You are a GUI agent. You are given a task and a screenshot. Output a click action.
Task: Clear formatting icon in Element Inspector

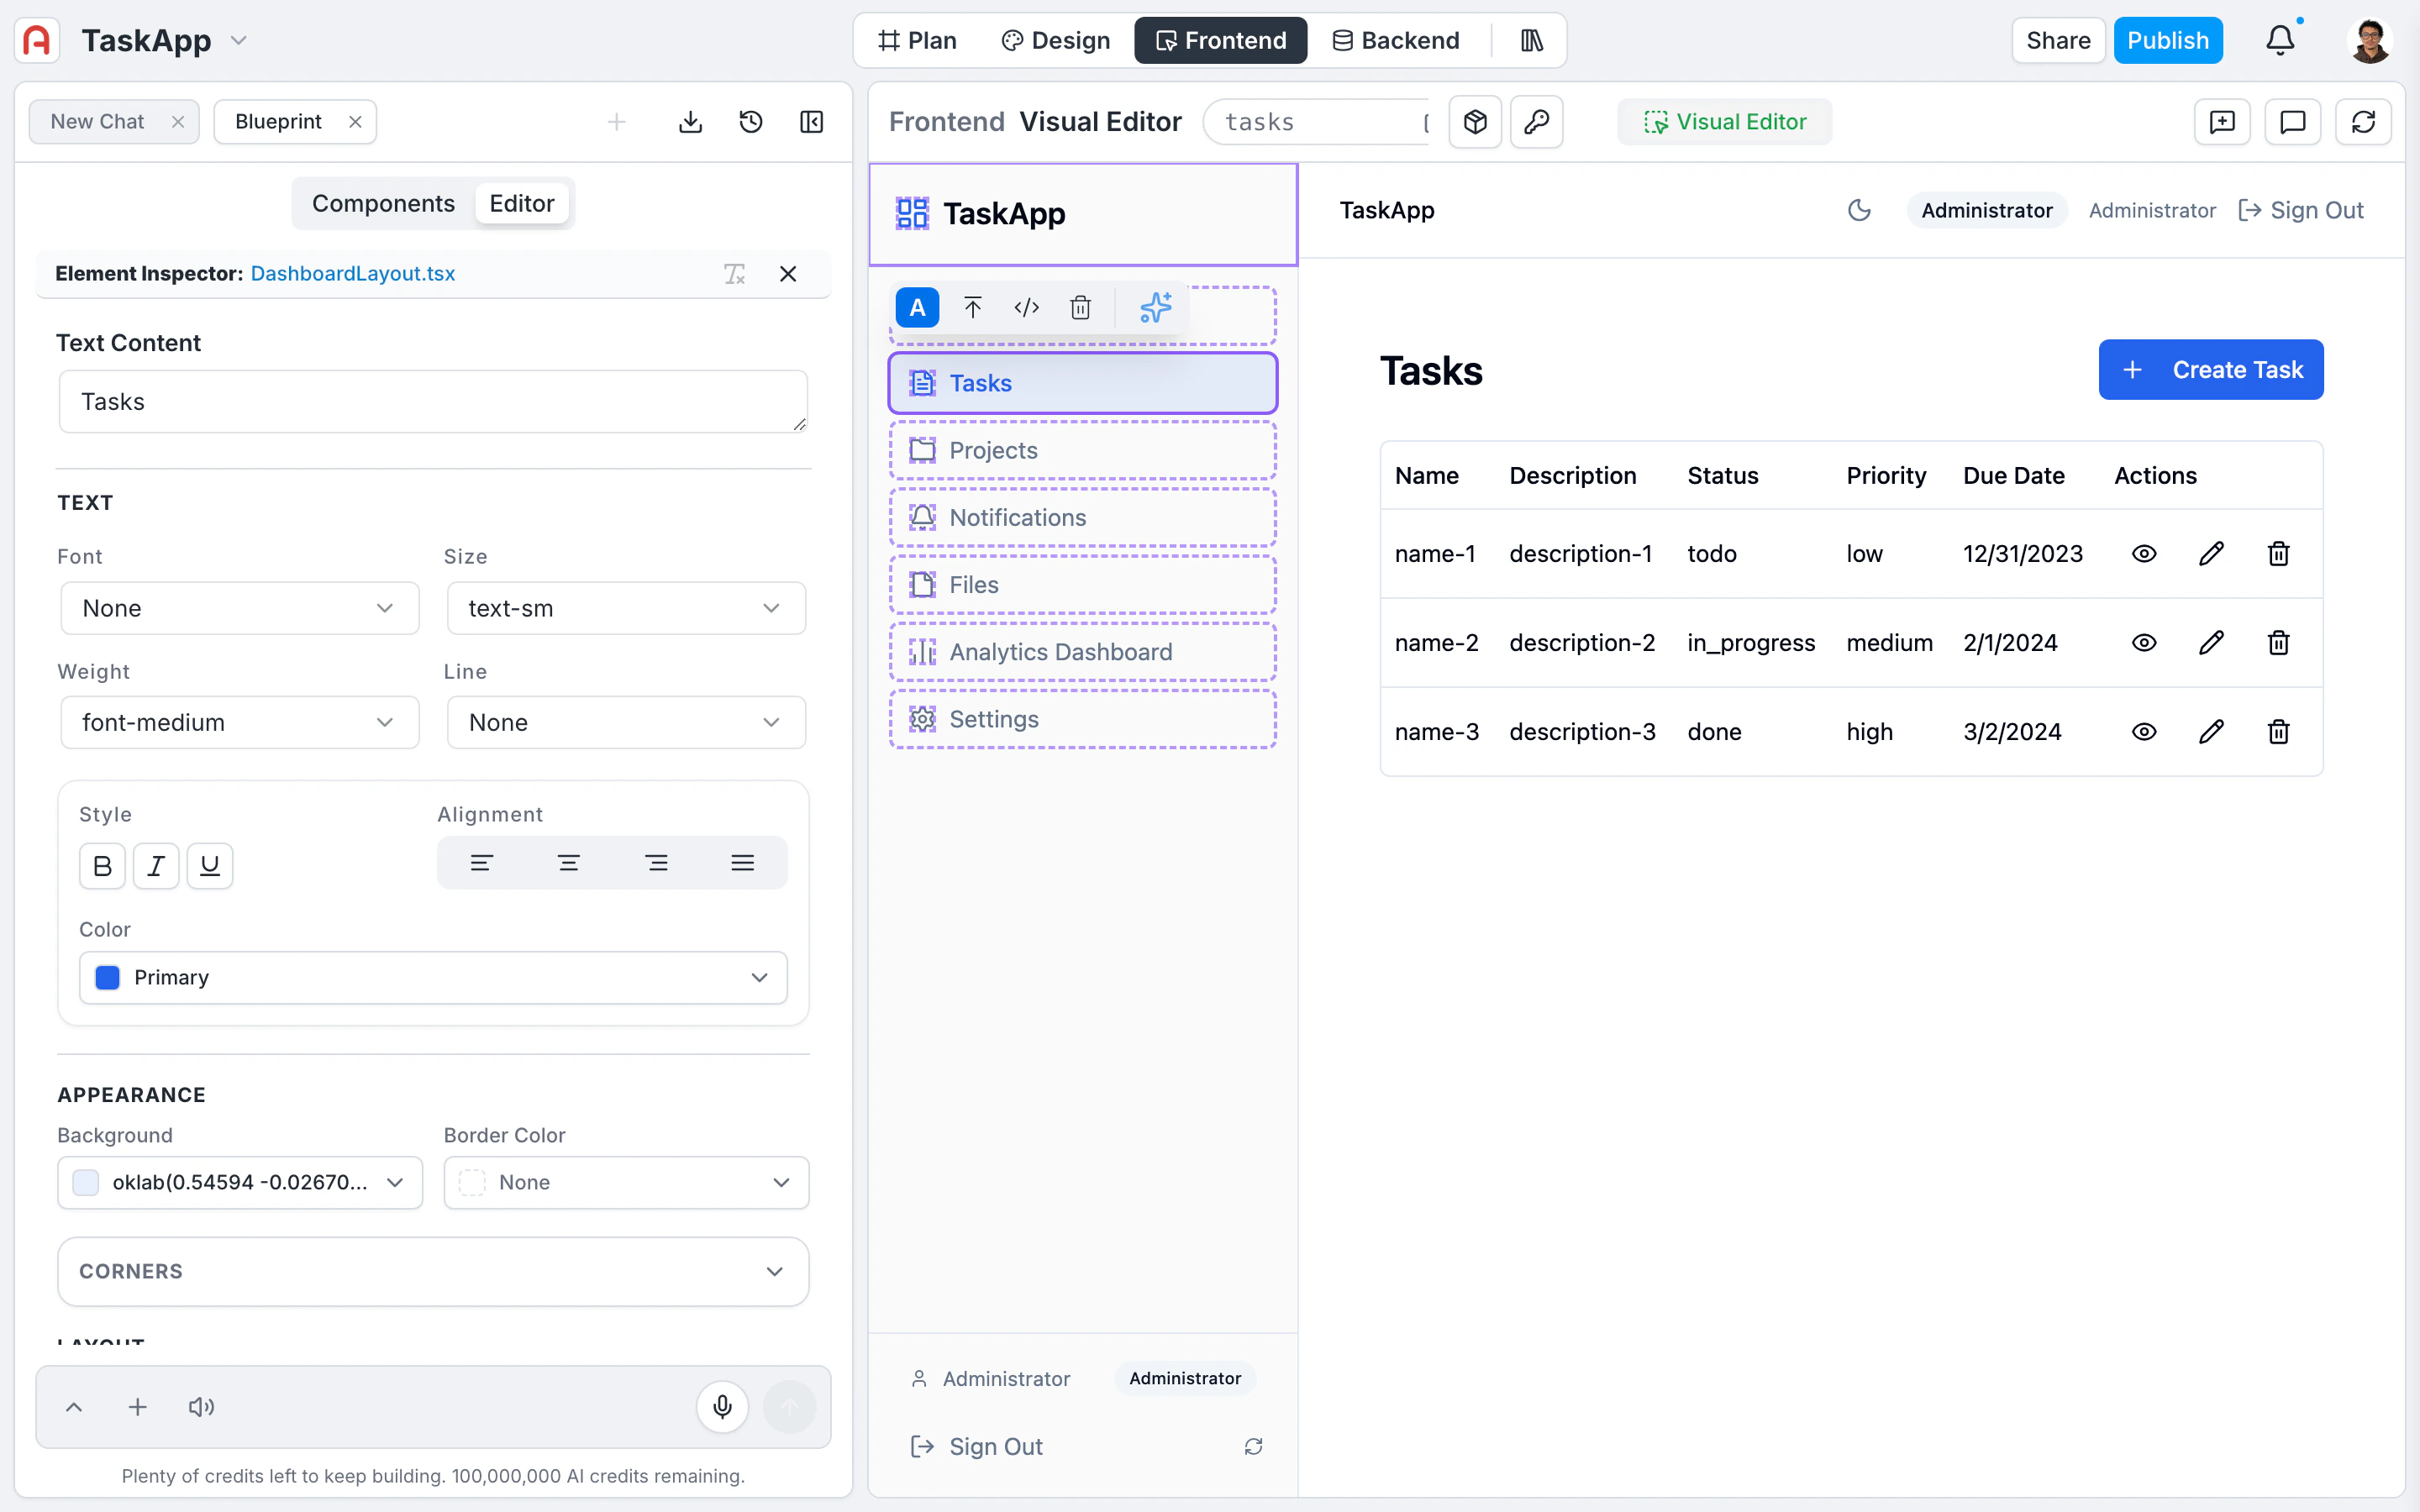pyautogui.click(x=735, y=274)
